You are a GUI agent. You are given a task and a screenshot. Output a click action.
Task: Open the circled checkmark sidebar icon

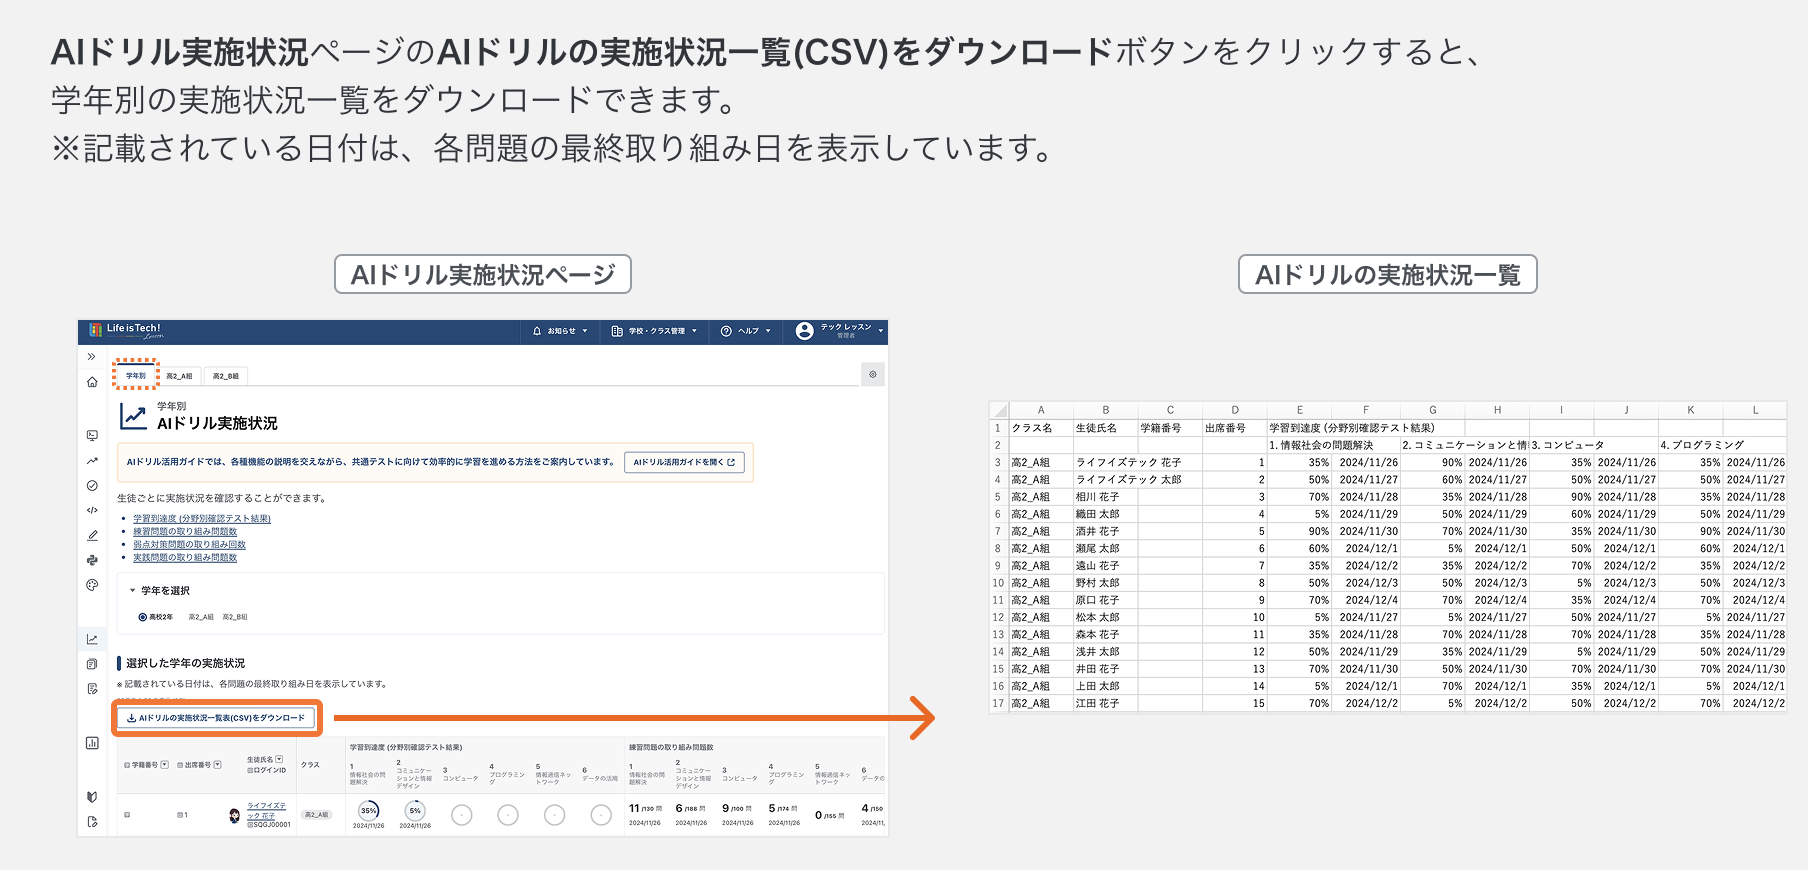tap(92, 485)
